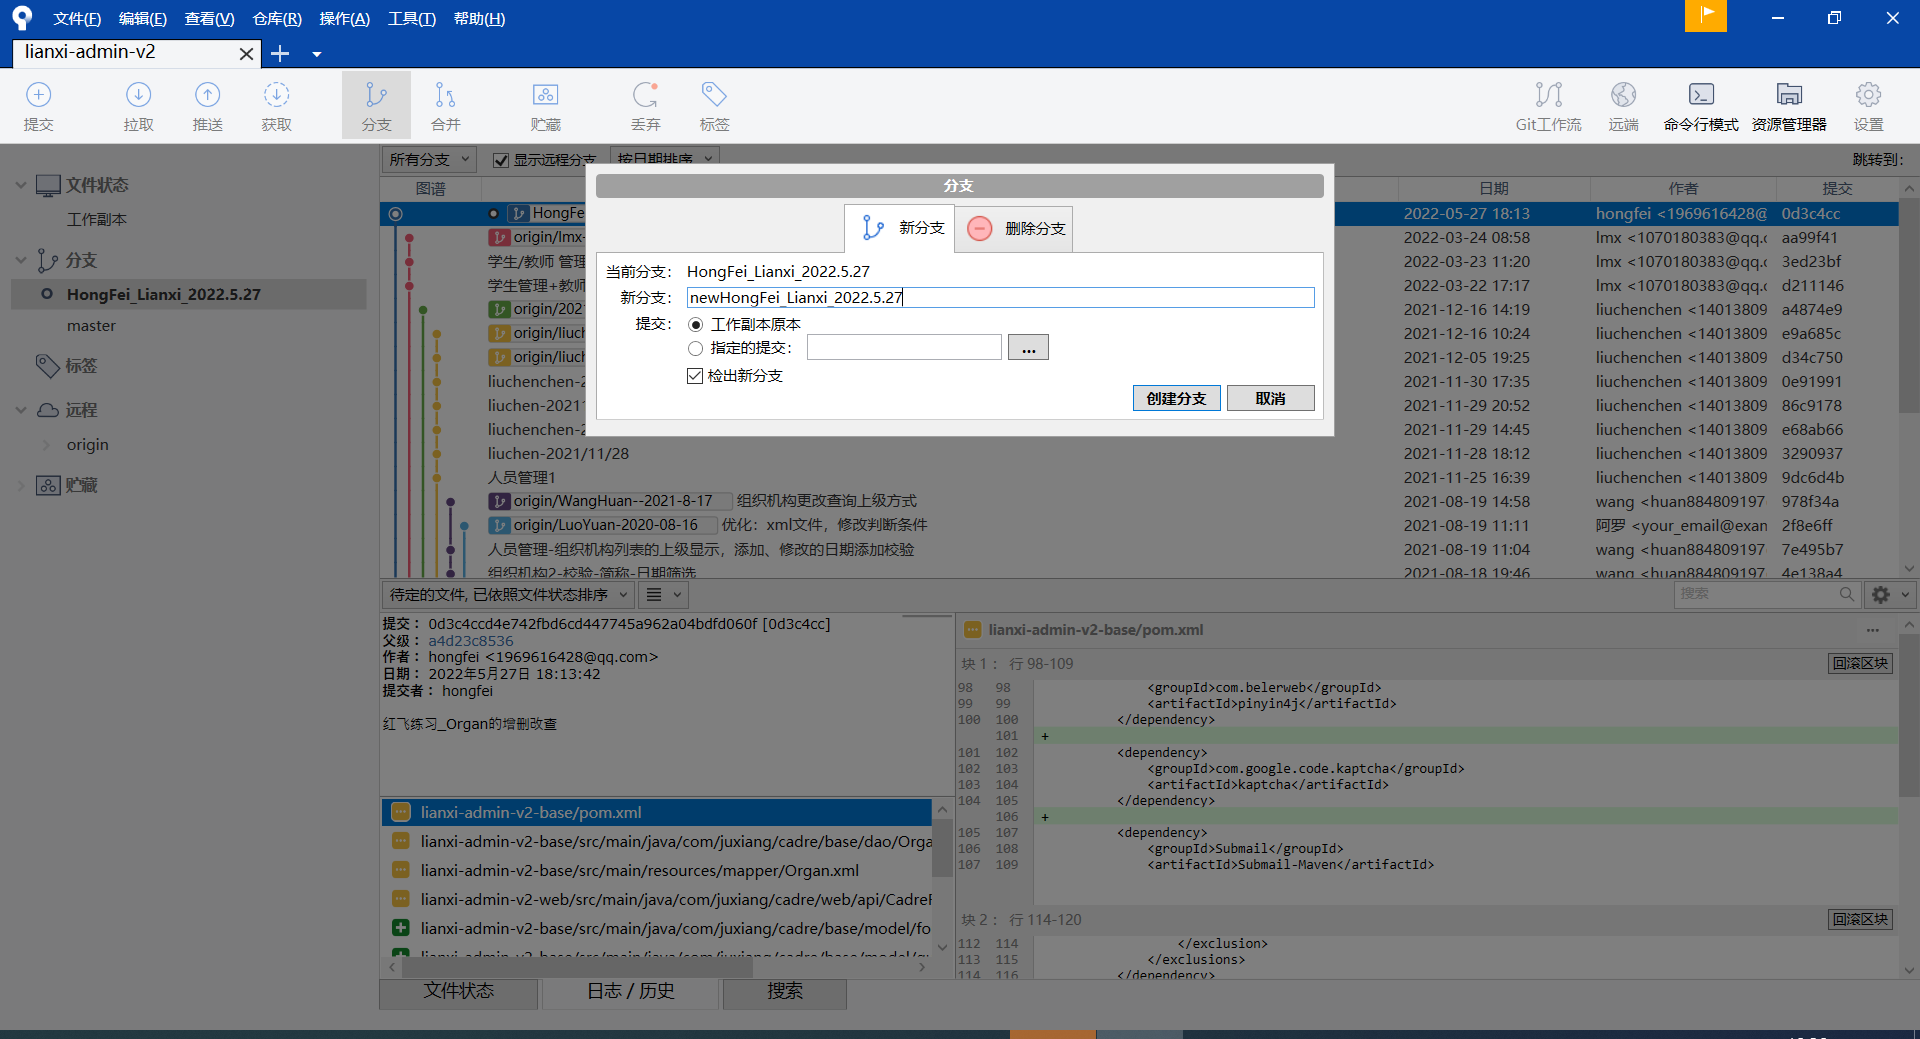The image size is (1920, 1039).
Task: Click the Discard (丢弃) toolbar icon
Action: click(645, 106)
